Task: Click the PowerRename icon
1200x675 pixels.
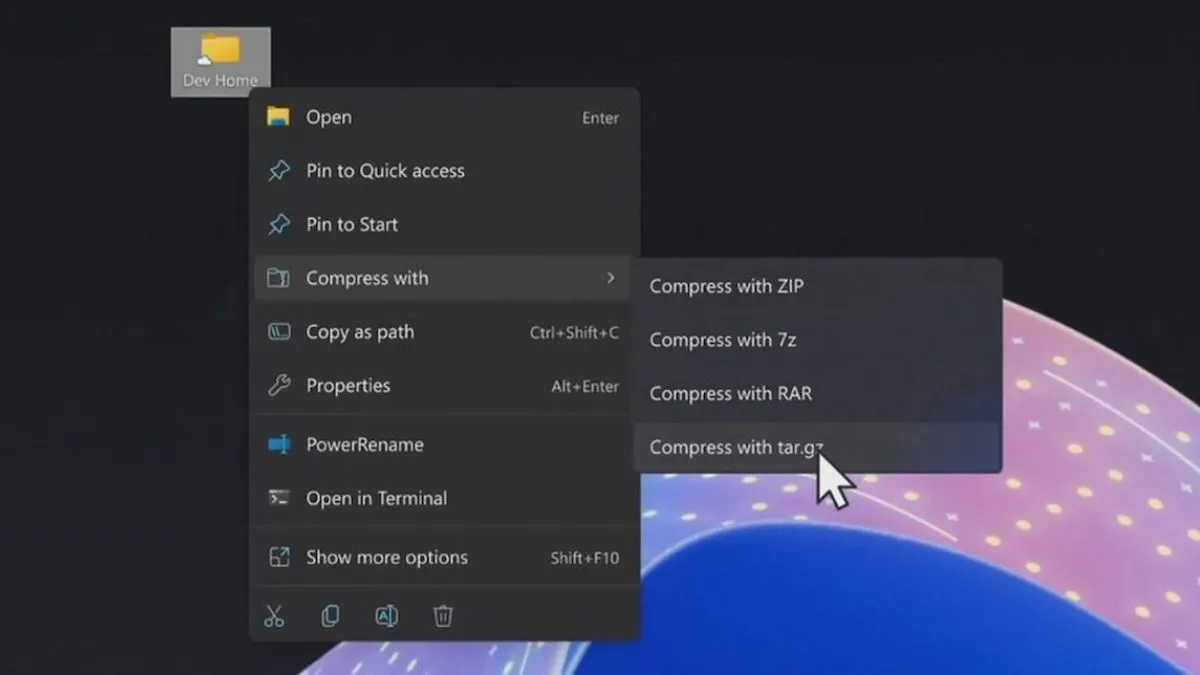Action: coord(280,444)
